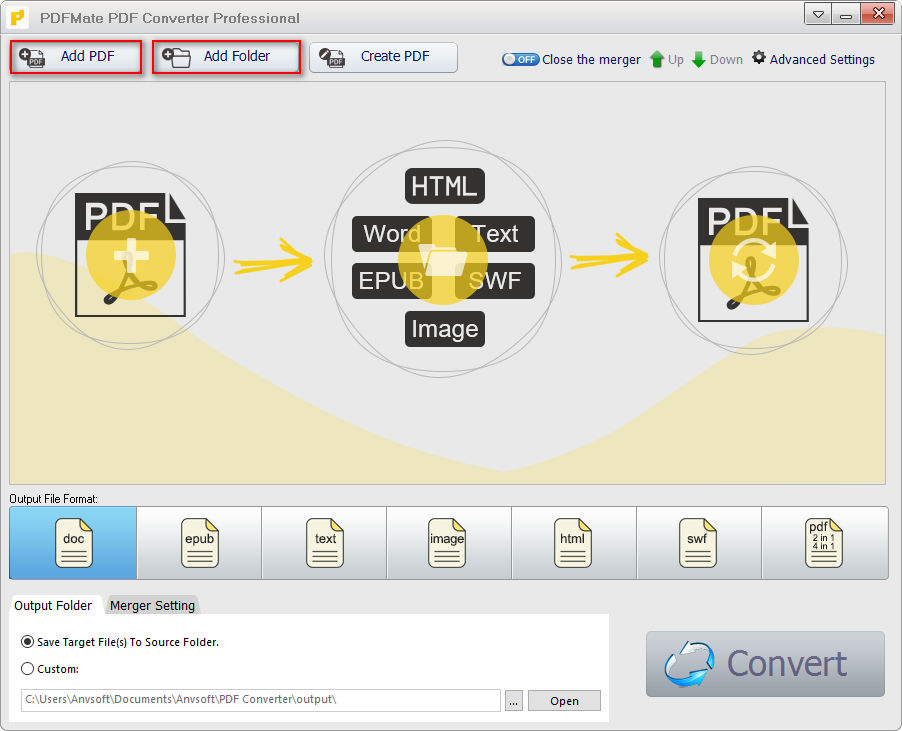
Task: Enable the Custom output folder option
Action: (27, 669)
